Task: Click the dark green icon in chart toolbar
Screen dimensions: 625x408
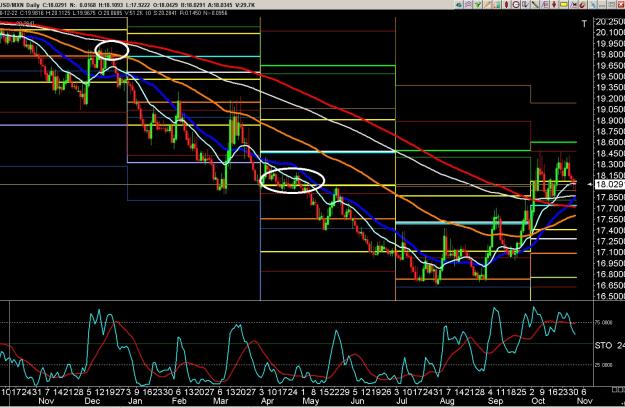Action: tap(459, 5)
